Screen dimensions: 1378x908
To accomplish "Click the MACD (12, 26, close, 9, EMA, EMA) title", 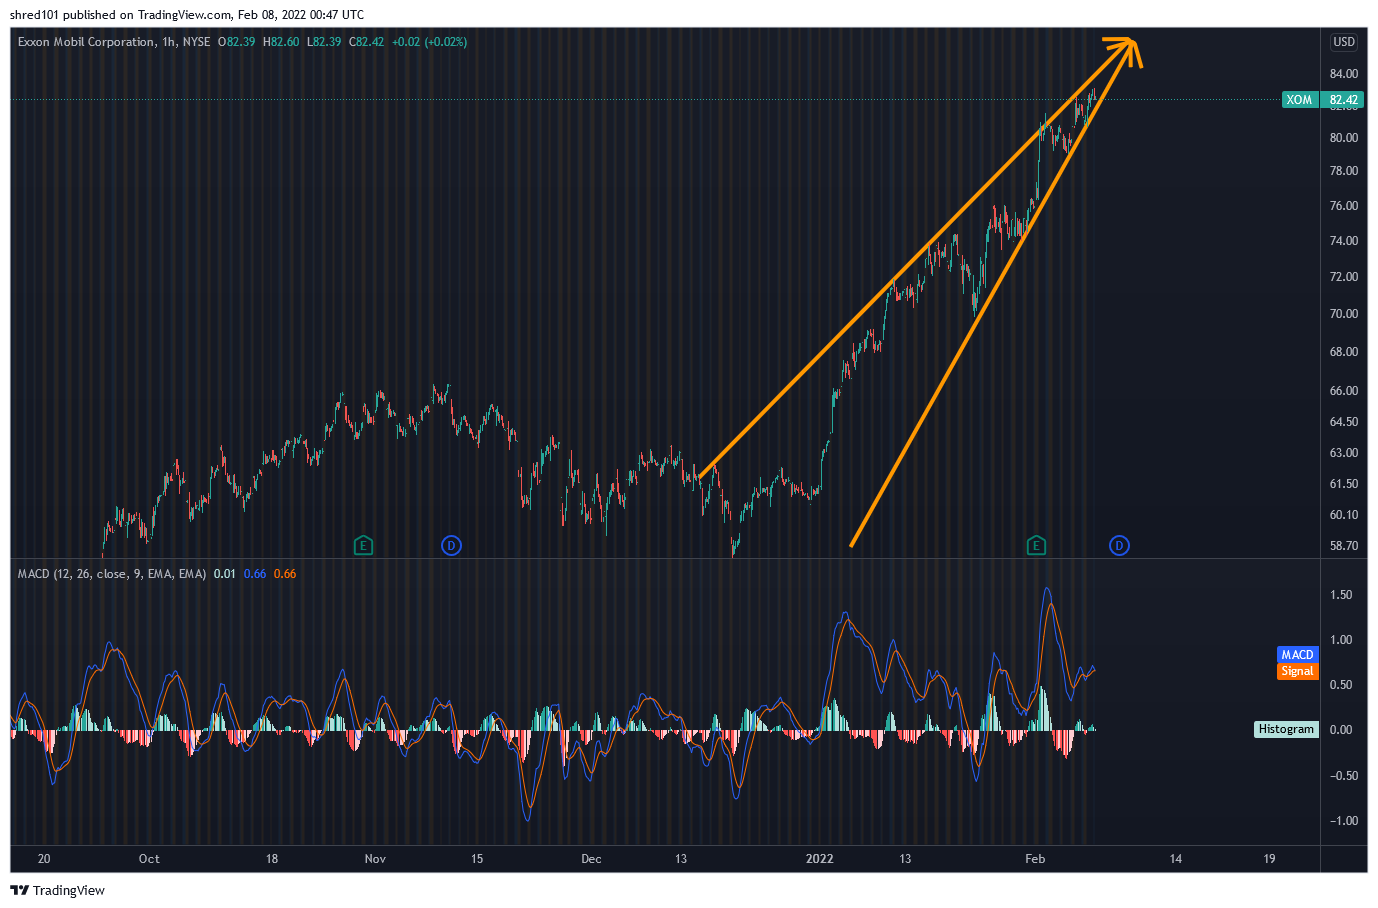I will click(112, 574).
